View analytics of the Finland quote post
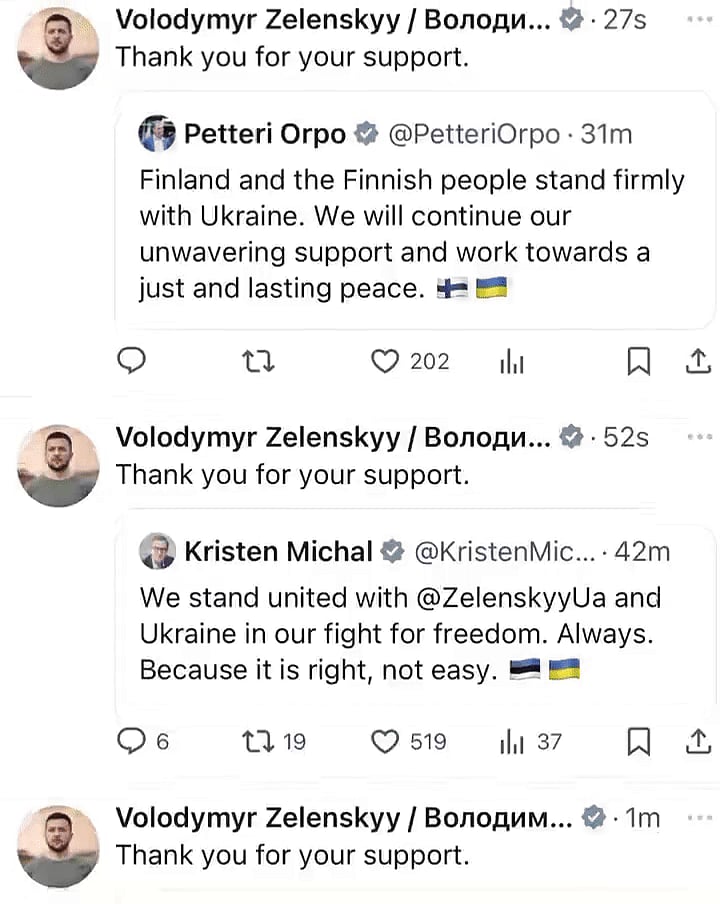This screenshot has width=720, height=904. [x=512, y=362]
